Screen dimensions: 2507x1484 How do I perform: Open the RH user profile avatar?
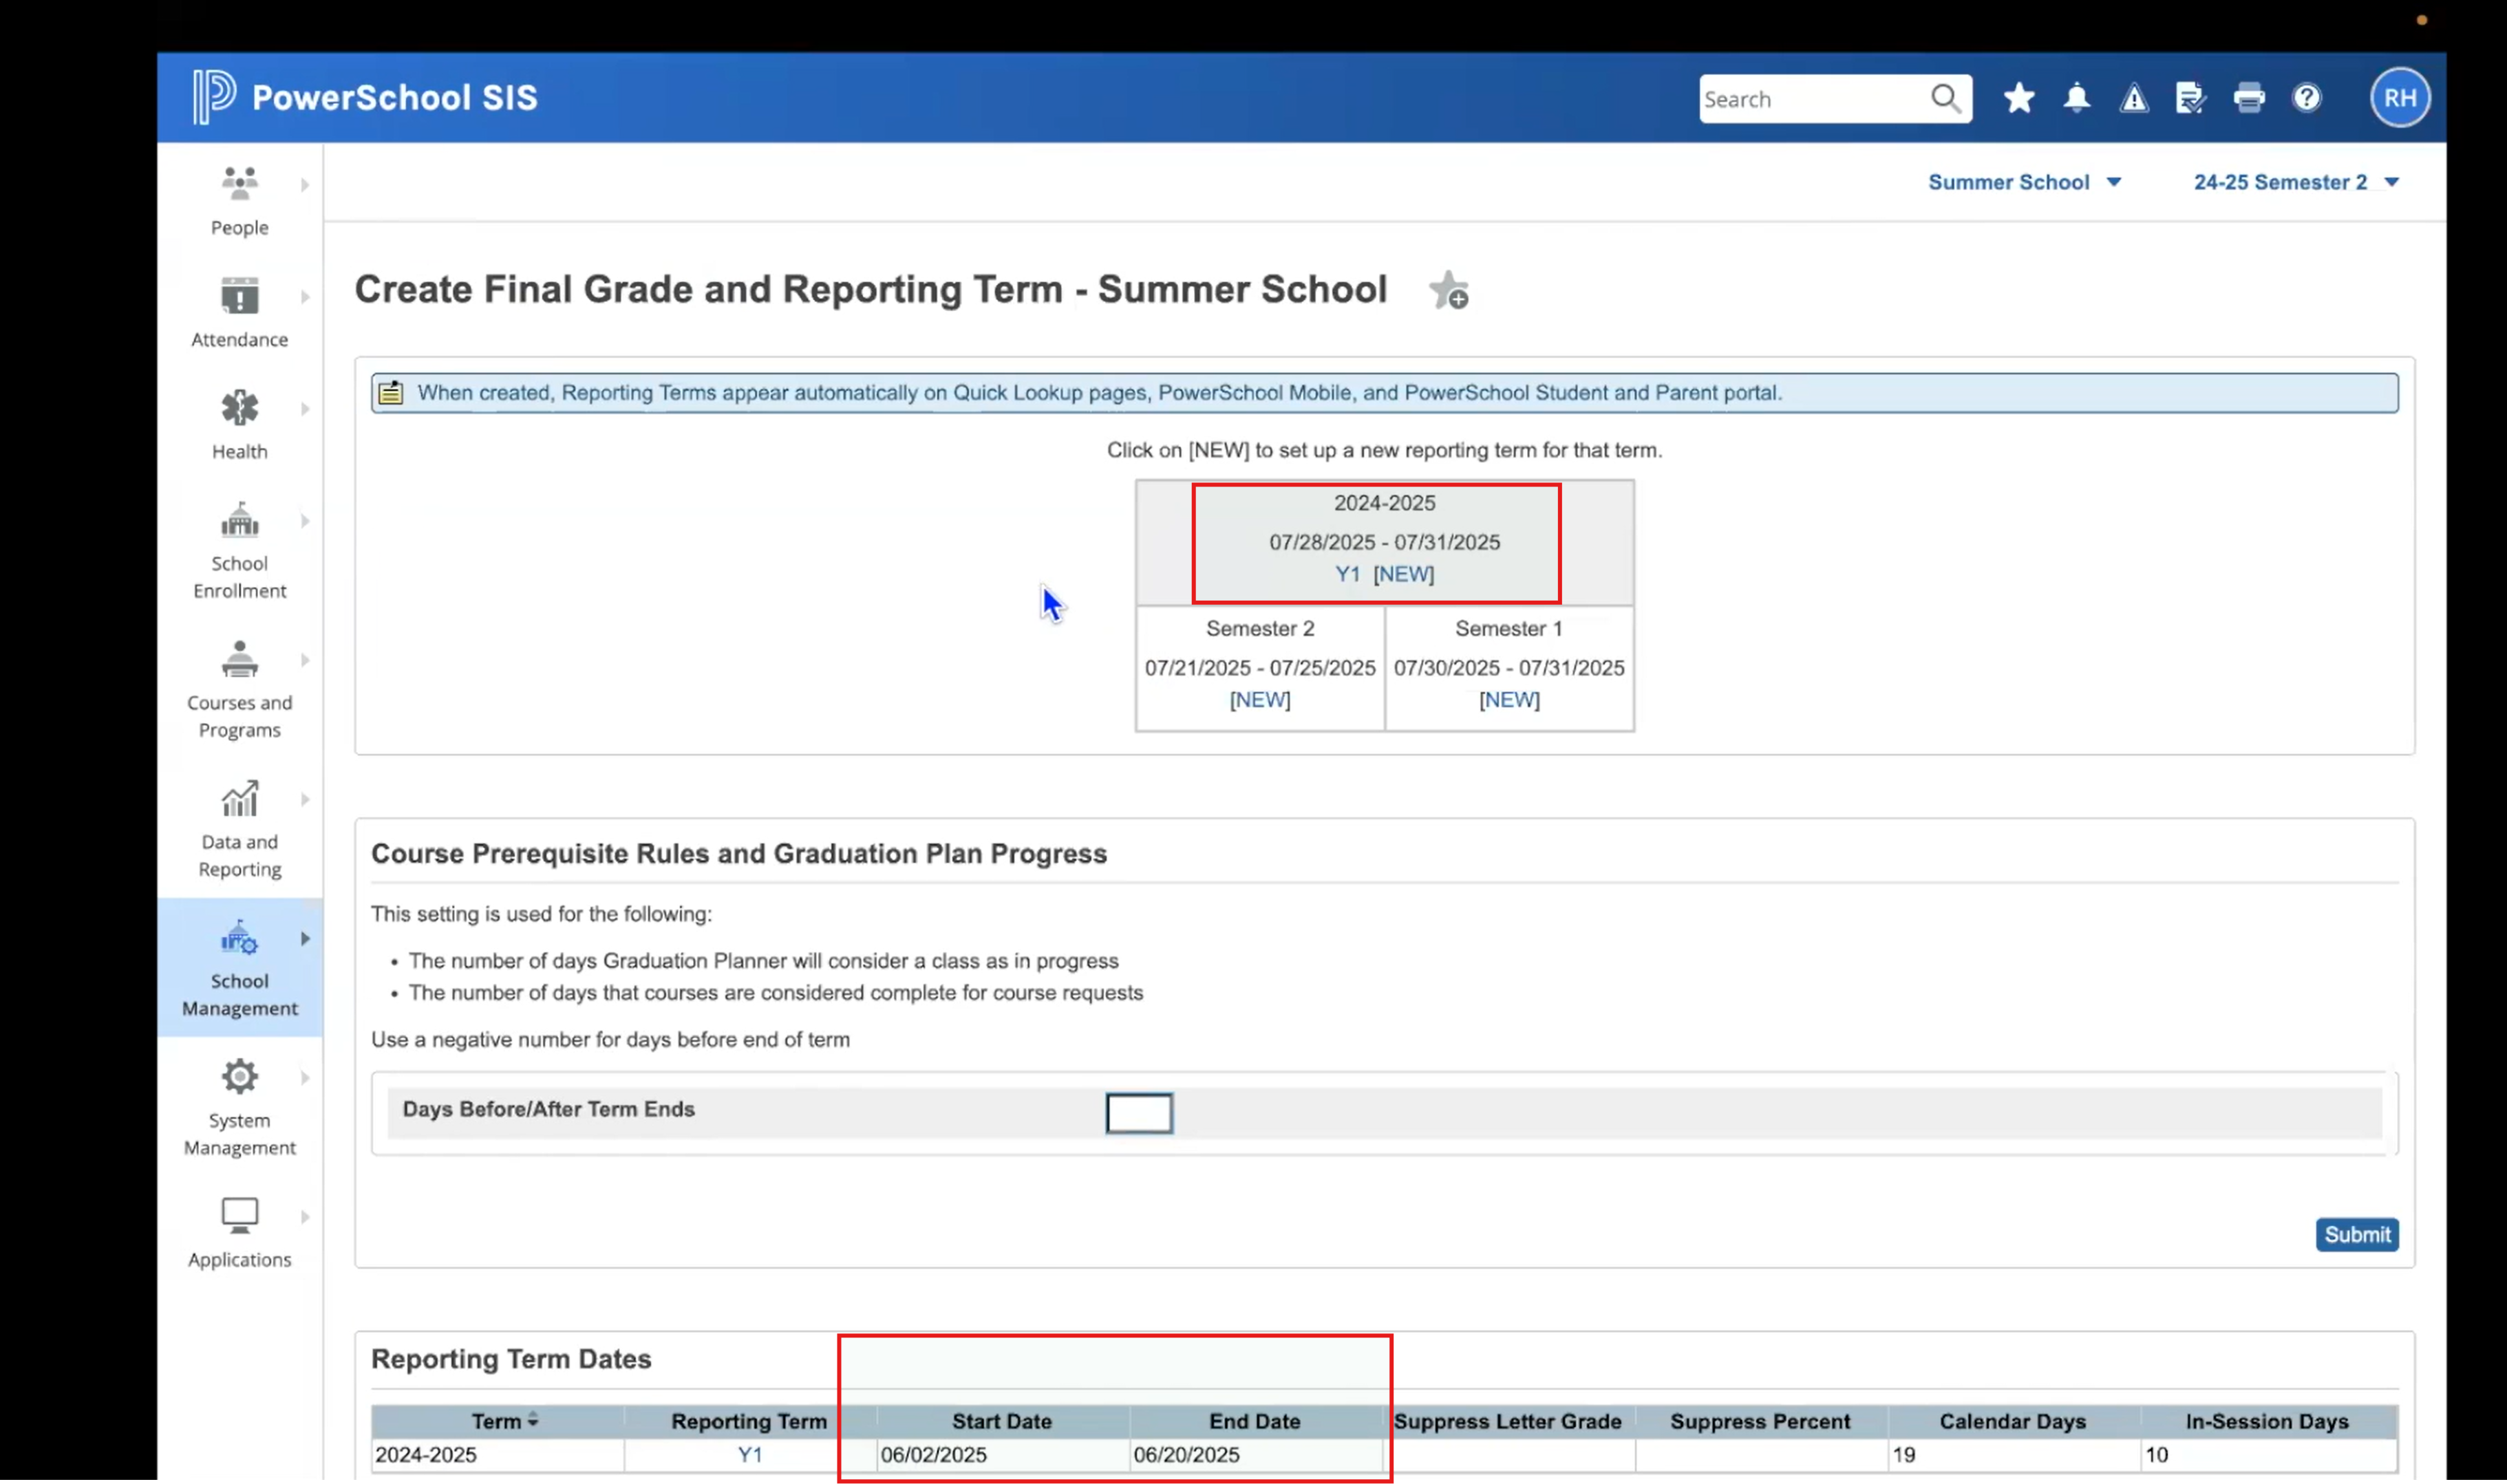tap(2399, 98)
